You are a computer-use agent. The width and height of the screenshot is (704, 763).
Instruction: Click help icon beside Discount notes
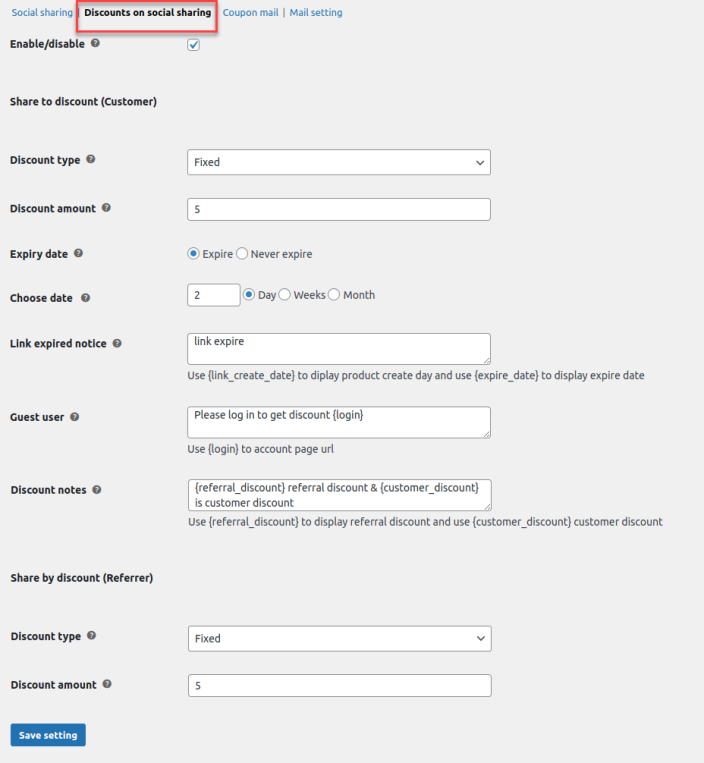(x=97, y=490)
